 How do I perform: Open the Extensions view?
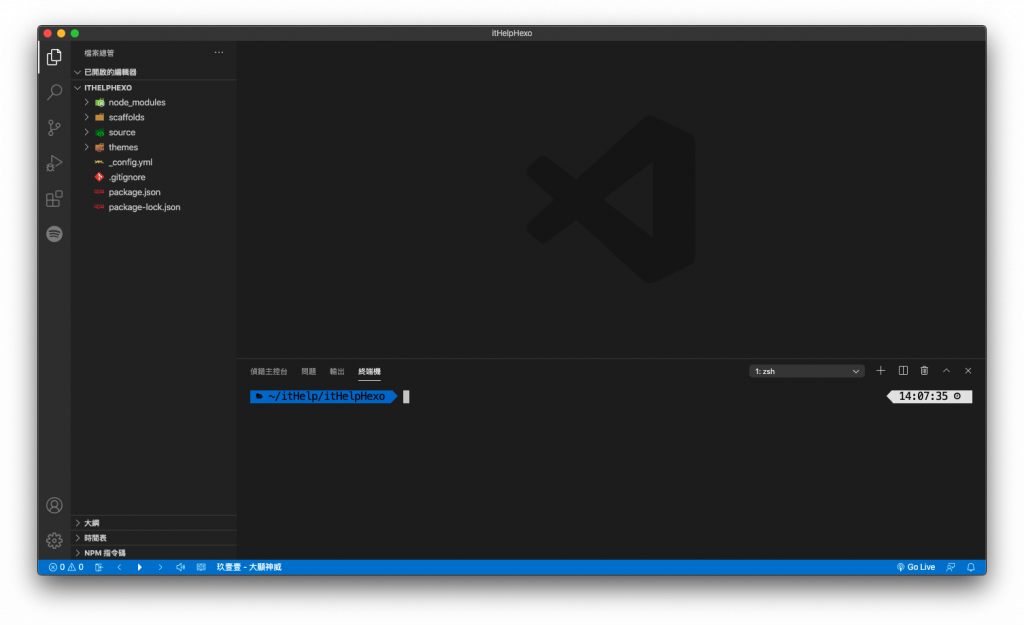54,199
